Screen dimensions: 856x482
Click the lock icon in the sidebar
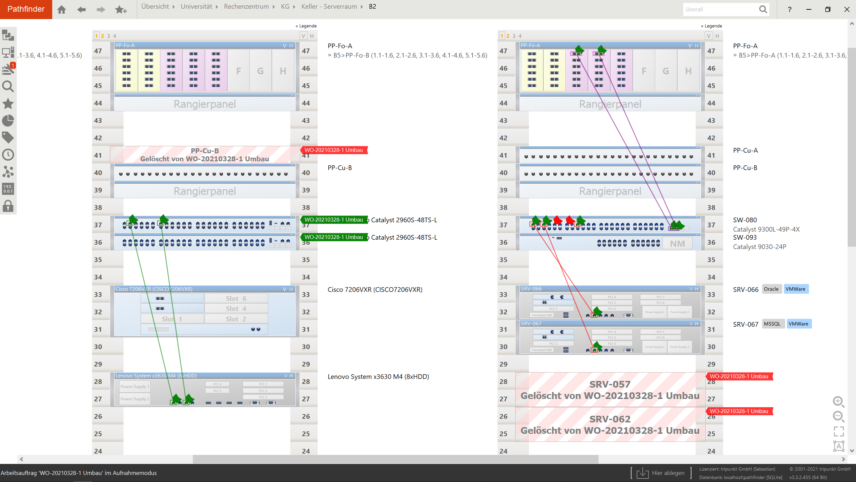(x=8, y=206)
